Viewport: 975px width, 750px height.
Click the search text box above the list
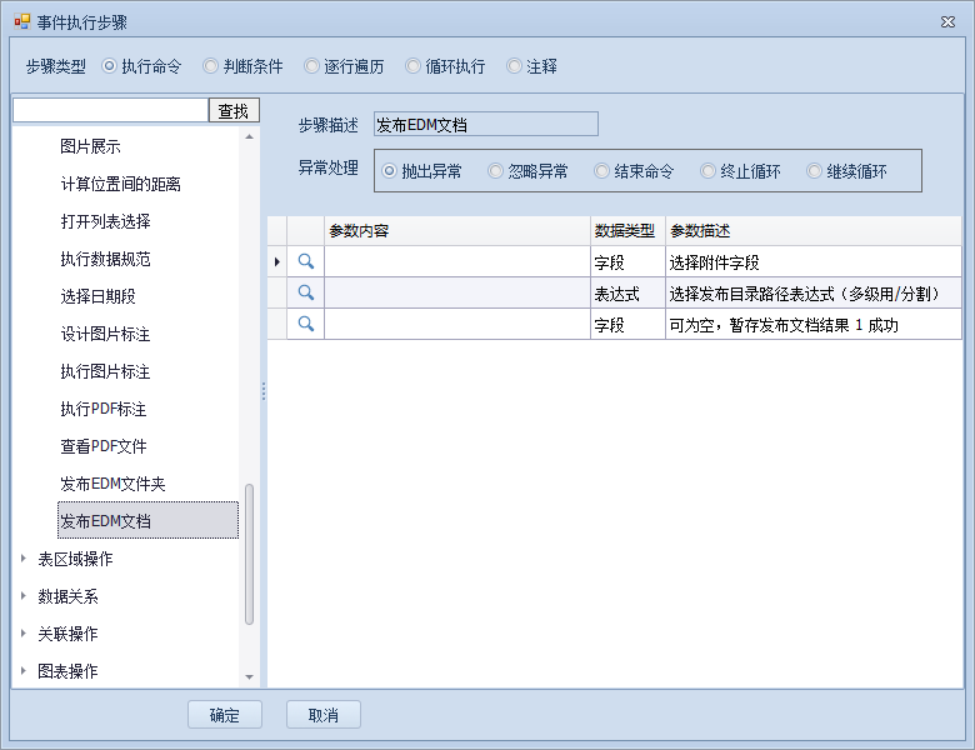110,110
